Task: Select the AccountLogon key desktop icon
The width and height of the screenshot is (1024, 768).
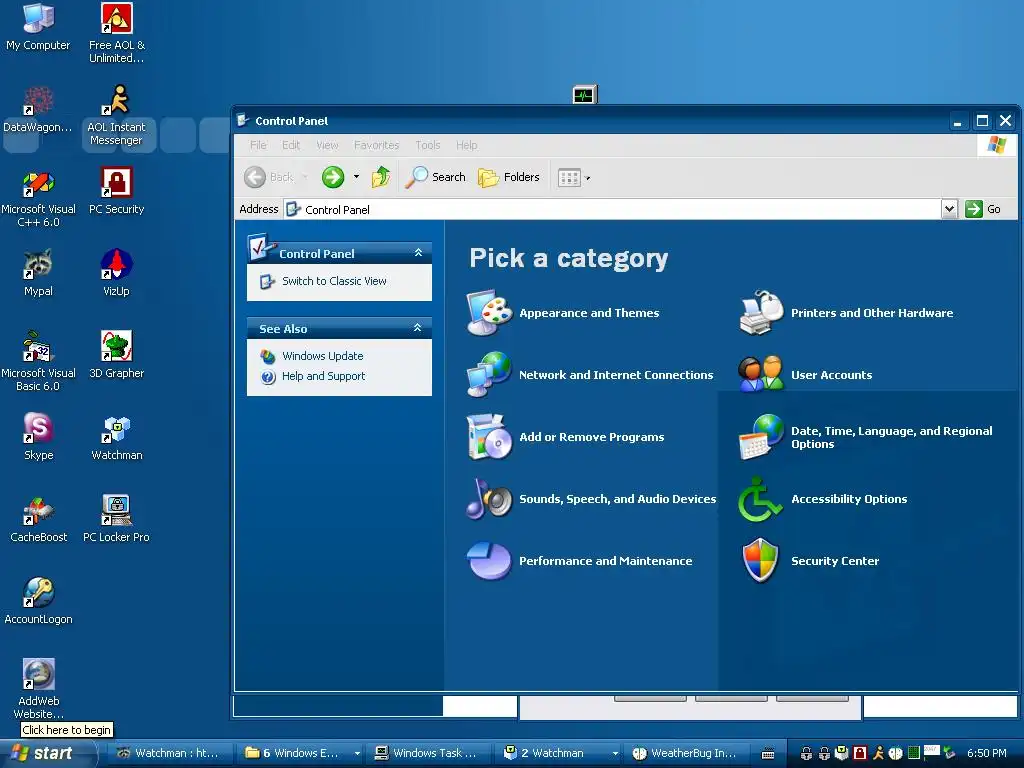Action: (x=38, y=601)
